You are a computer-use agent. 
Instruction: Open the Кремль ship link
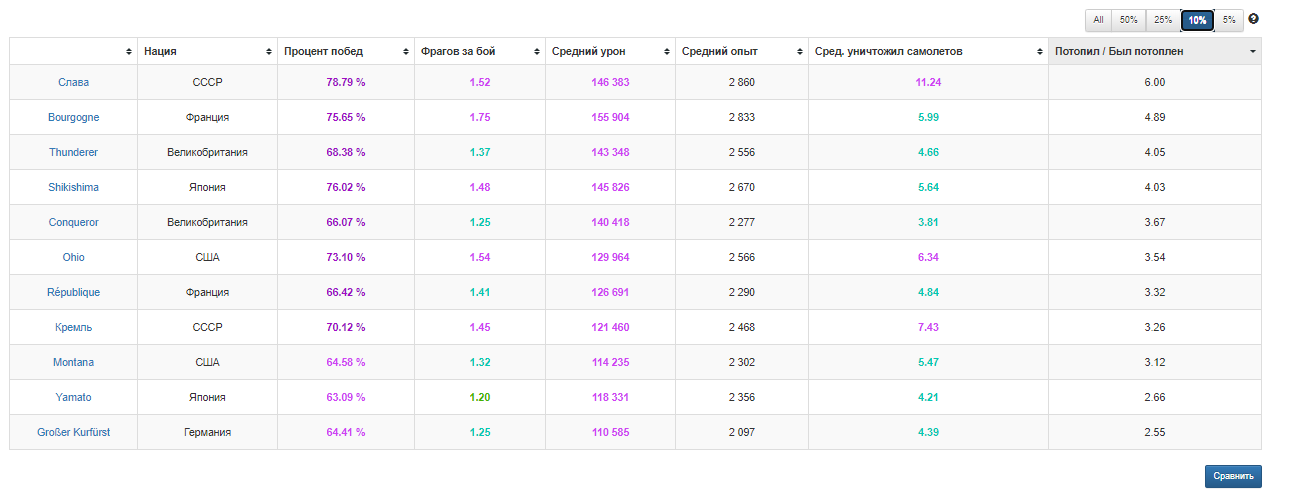73,327
